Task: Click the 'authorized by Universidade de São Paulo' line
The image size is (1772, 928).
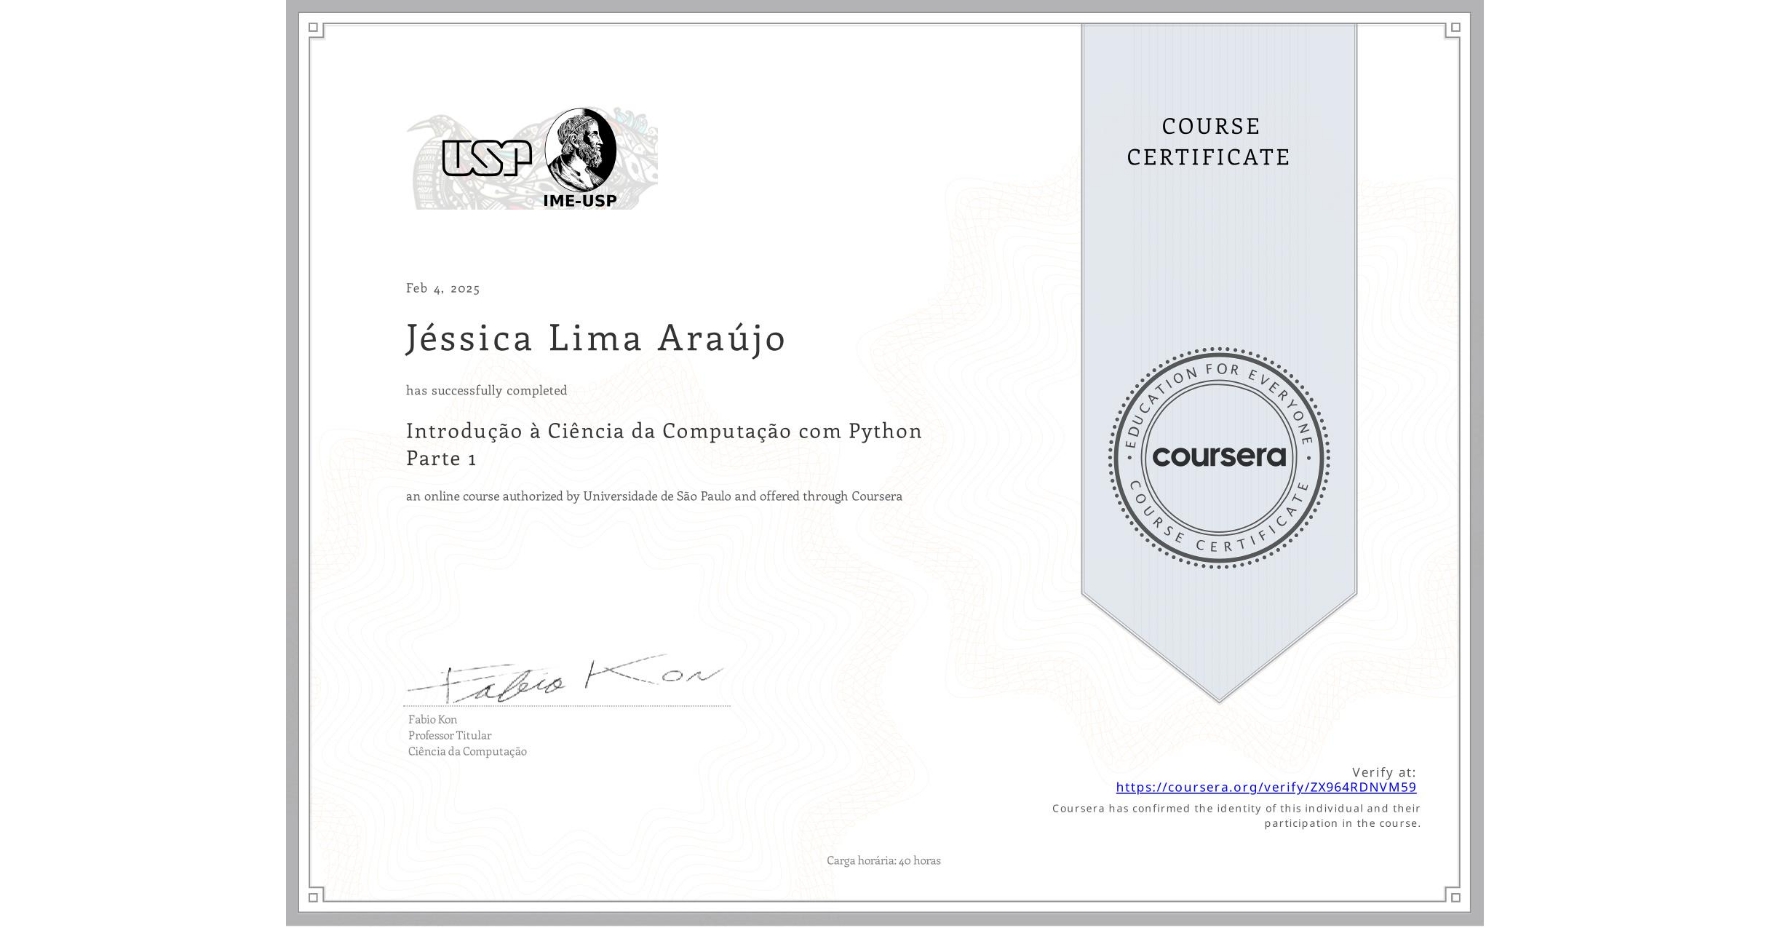Action: point(654,496)
